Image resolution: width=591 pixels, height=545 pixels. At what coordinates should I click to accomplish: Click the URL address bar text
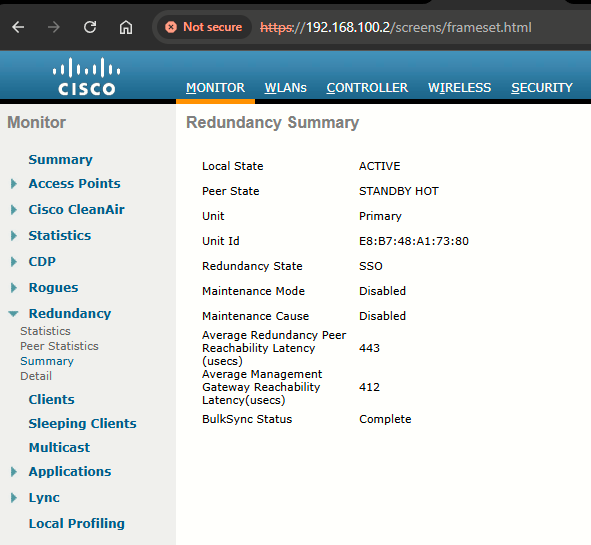(x=396, y=27)
